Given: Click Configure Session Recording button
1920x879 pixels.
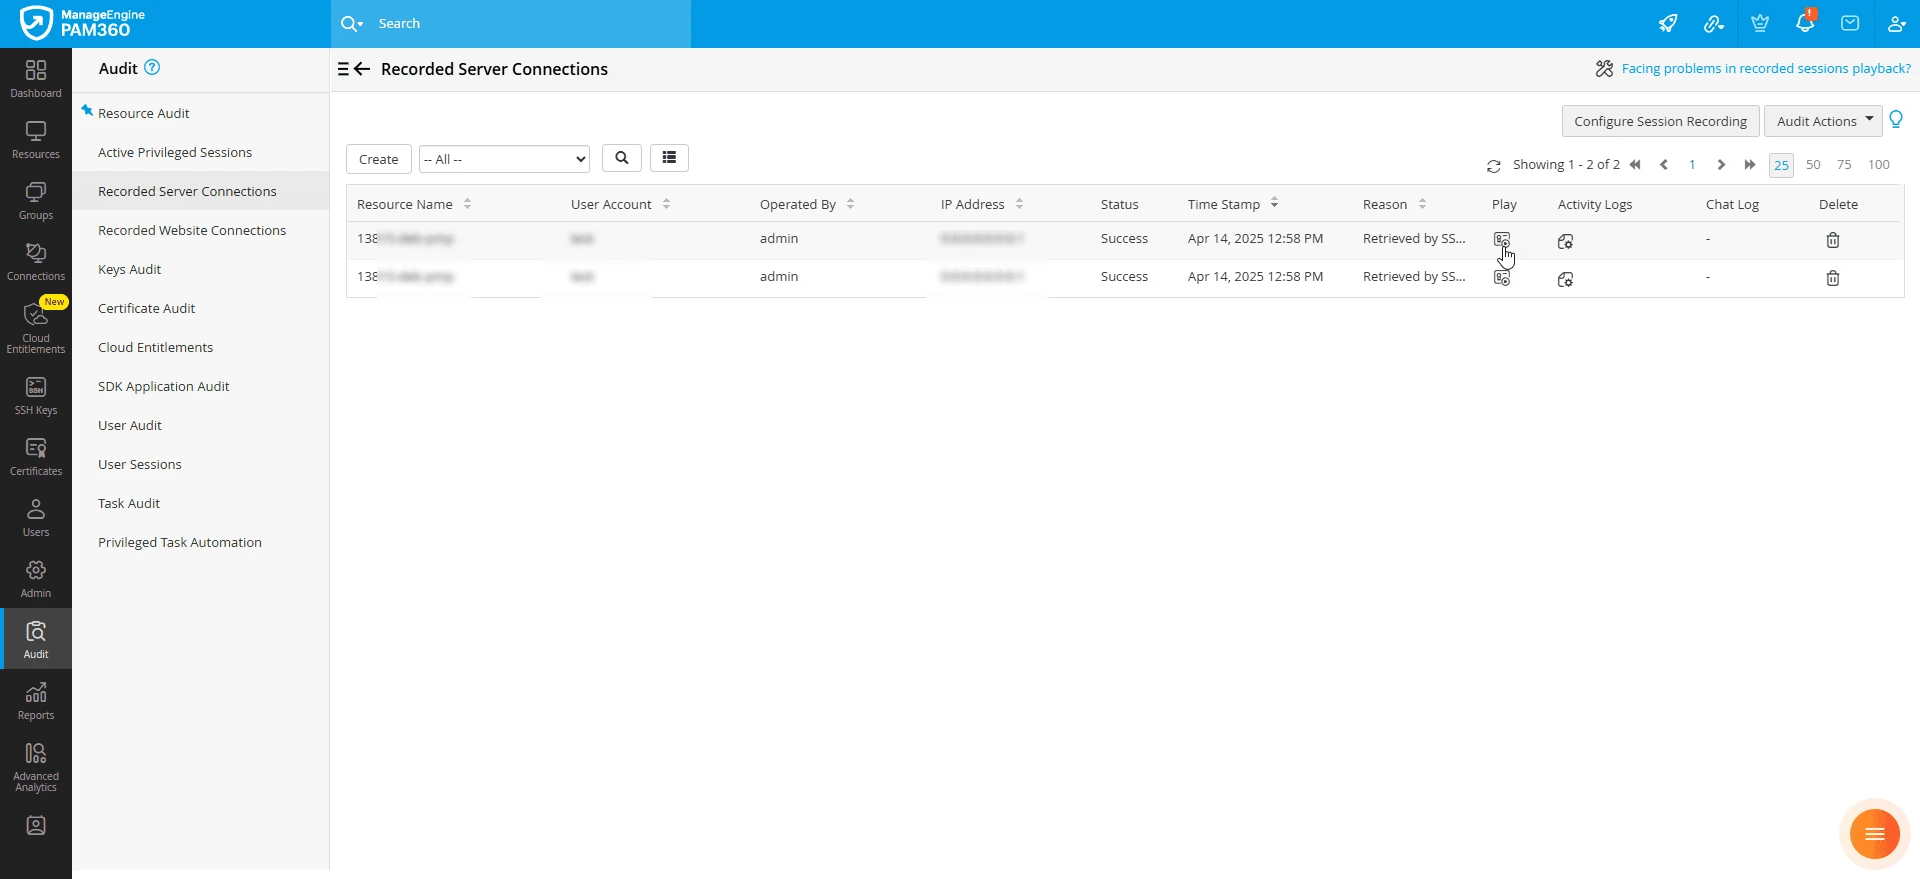Looking at the screenshot, I should coord(1660,121).
